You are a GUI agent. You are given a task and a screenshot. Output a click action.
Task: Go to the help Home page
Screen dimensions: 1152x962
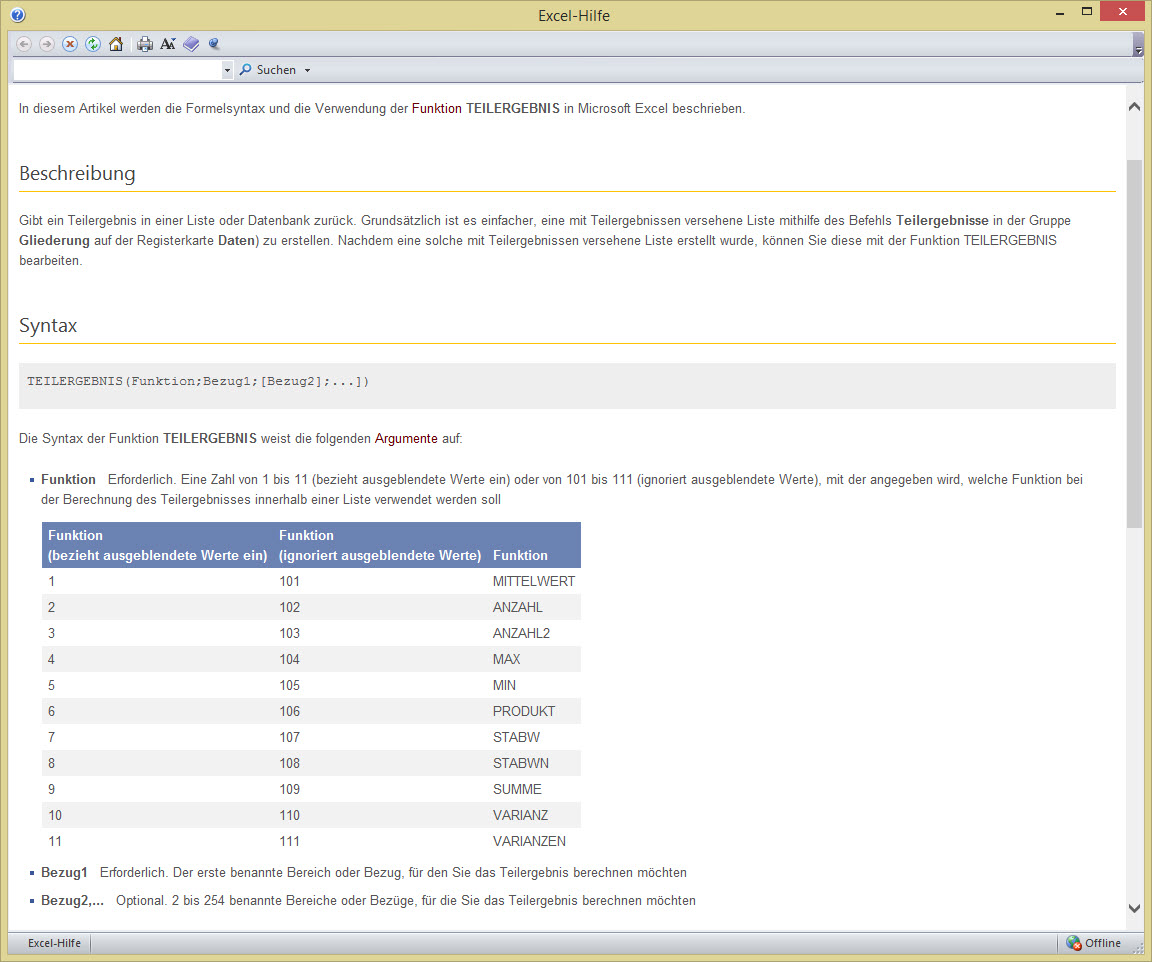point(116,44)
